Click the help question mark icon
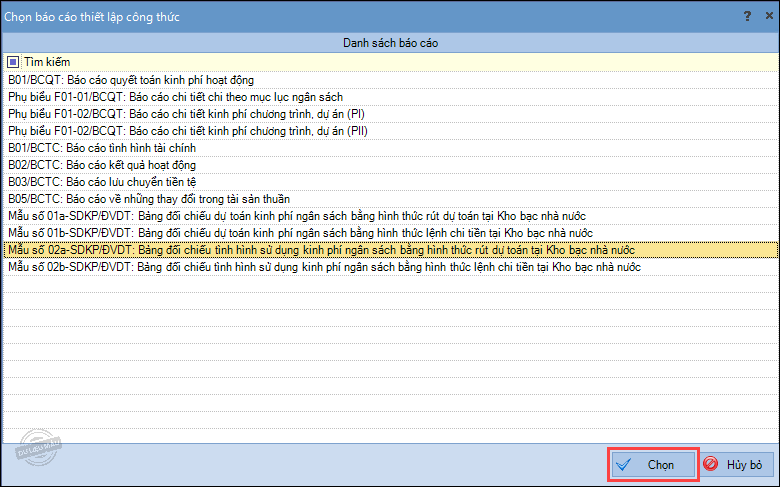 click(x=747, y=16)
